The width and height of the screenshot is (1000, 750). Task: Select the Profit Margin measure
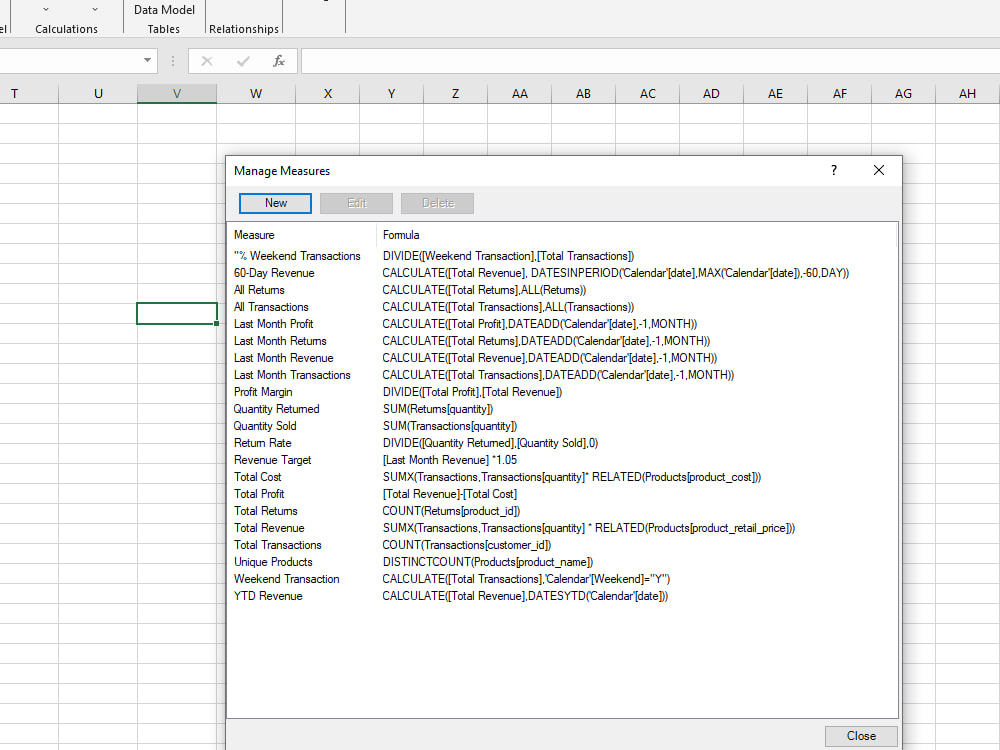(x=262, y=392)
